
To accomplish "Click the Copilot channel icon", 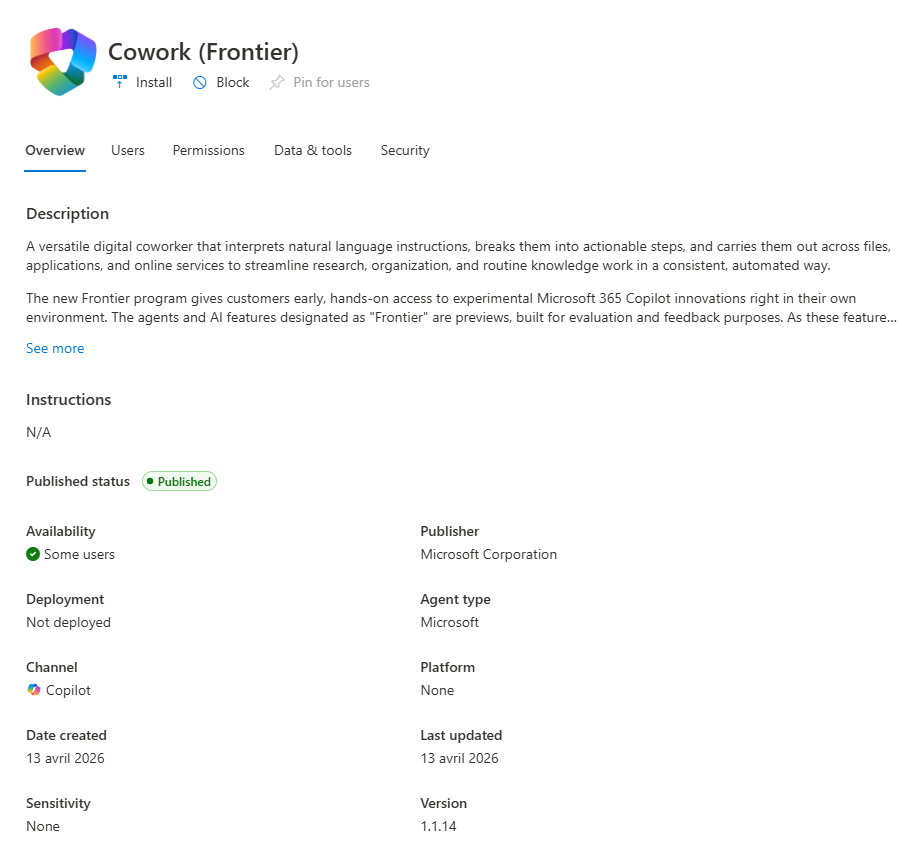I will (x=34, y=690).
